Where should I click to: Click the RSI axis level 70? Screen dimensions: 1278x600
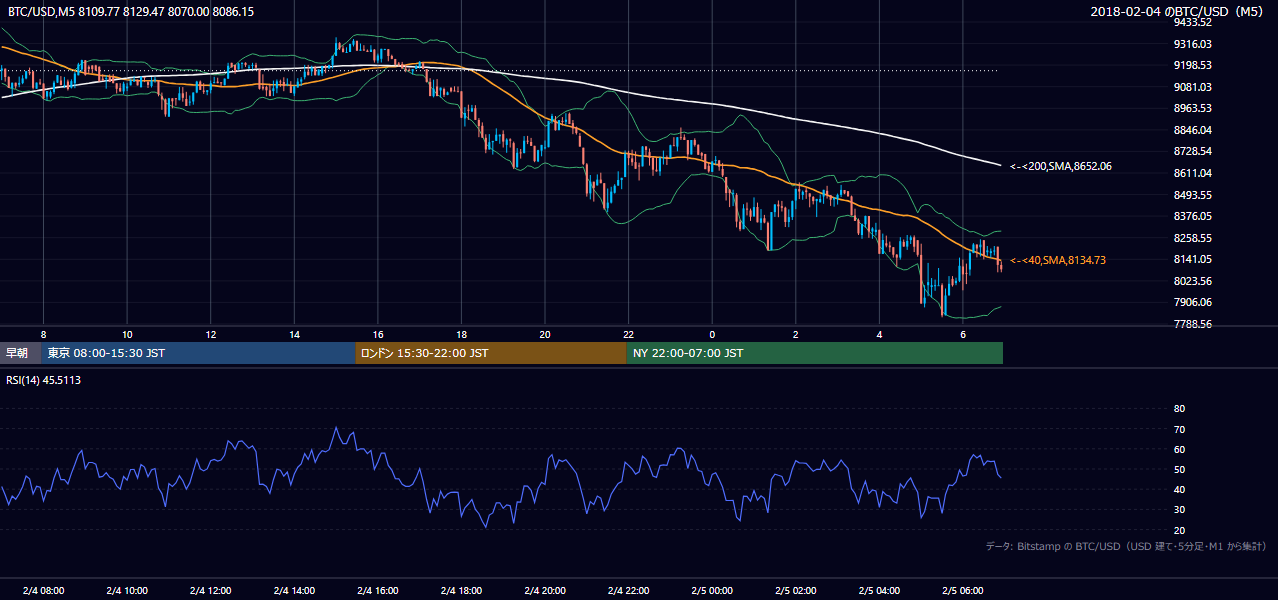1179,429
